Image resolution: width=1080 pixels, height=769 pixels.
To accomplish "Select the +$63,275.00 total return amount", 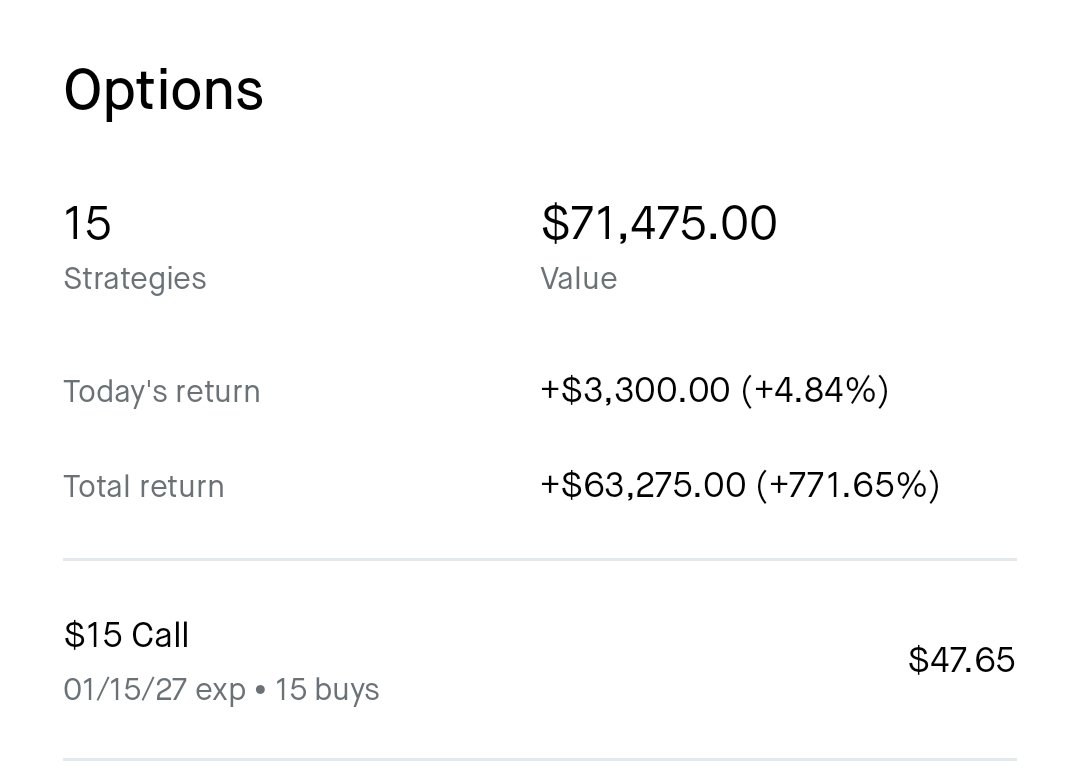I will click(x=643, y=484).
